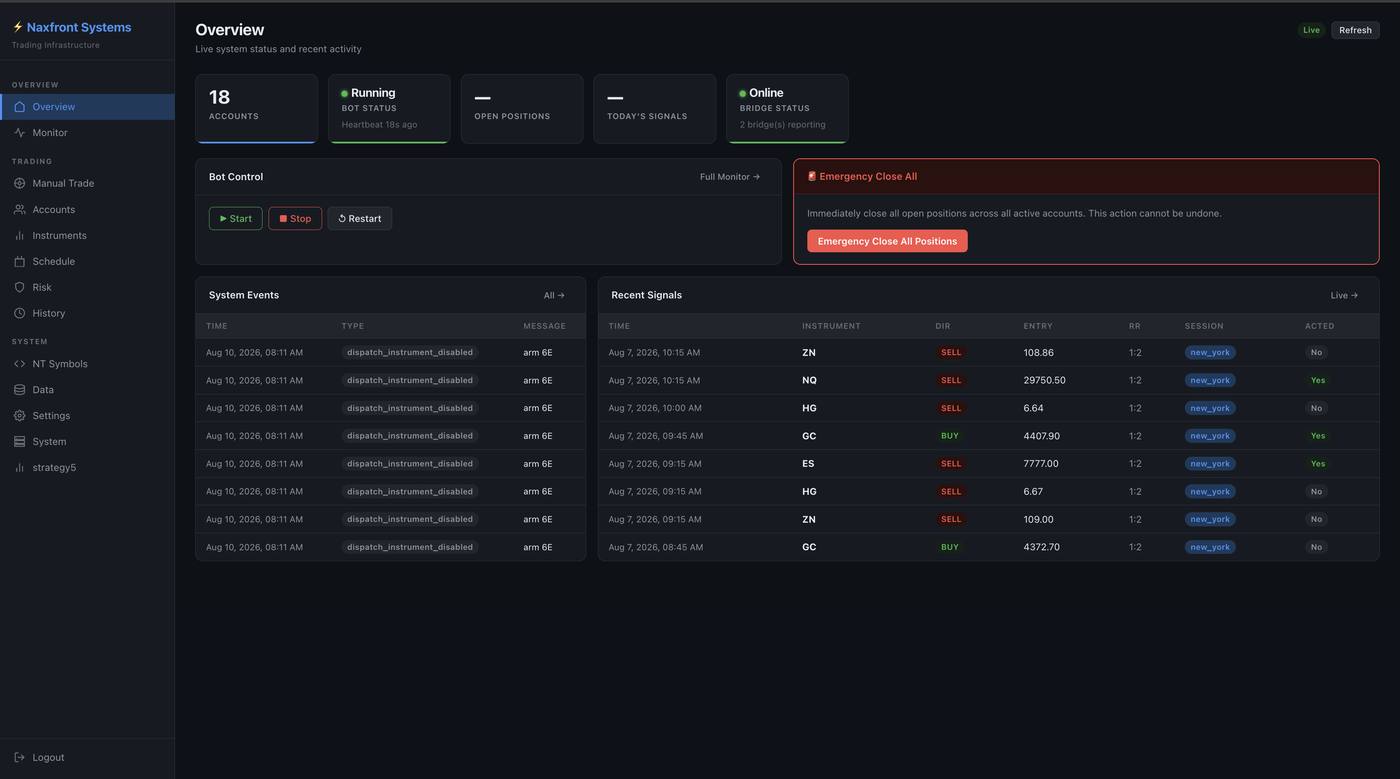The image size is (1400, 779).
Task: Click the System Events panel title
Action: [244, 296]
